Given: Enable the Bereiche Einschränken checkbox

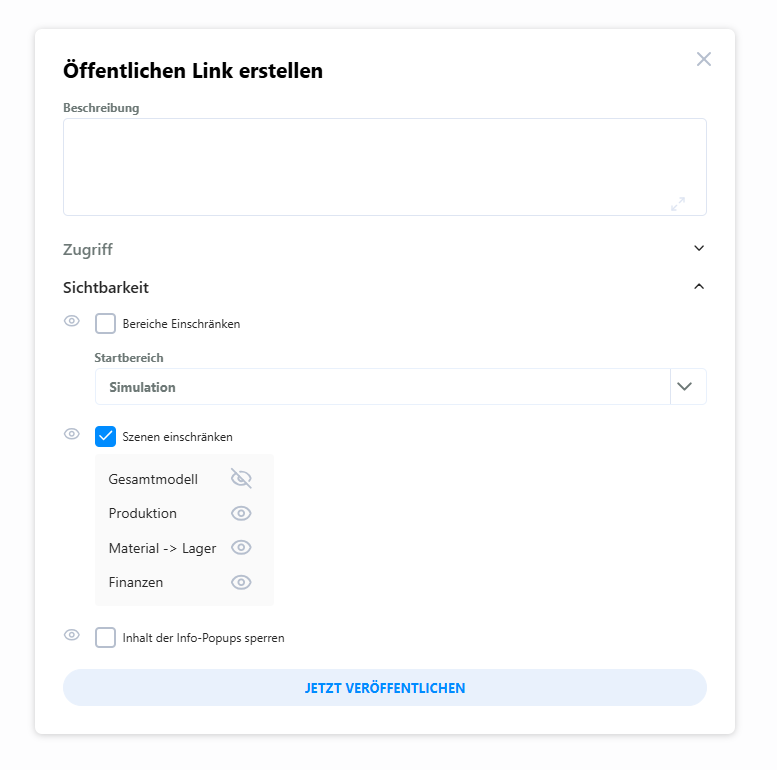Looking at the screenshot, I should [x=106, y=324].
